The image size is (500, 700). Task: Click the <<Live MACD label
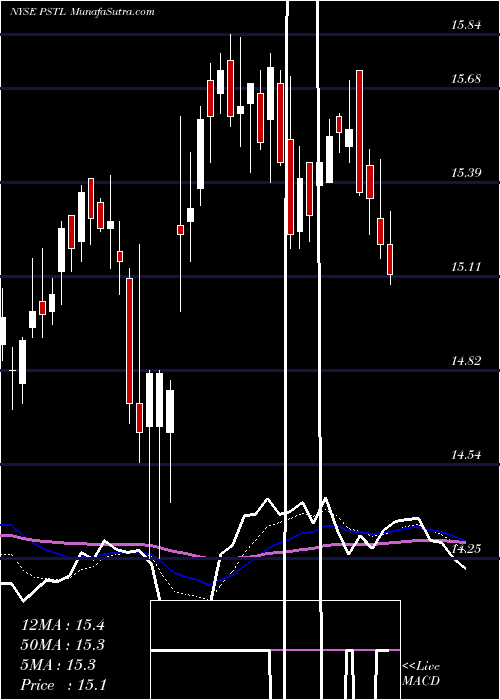pyautogui.click(x=421, y=673)
